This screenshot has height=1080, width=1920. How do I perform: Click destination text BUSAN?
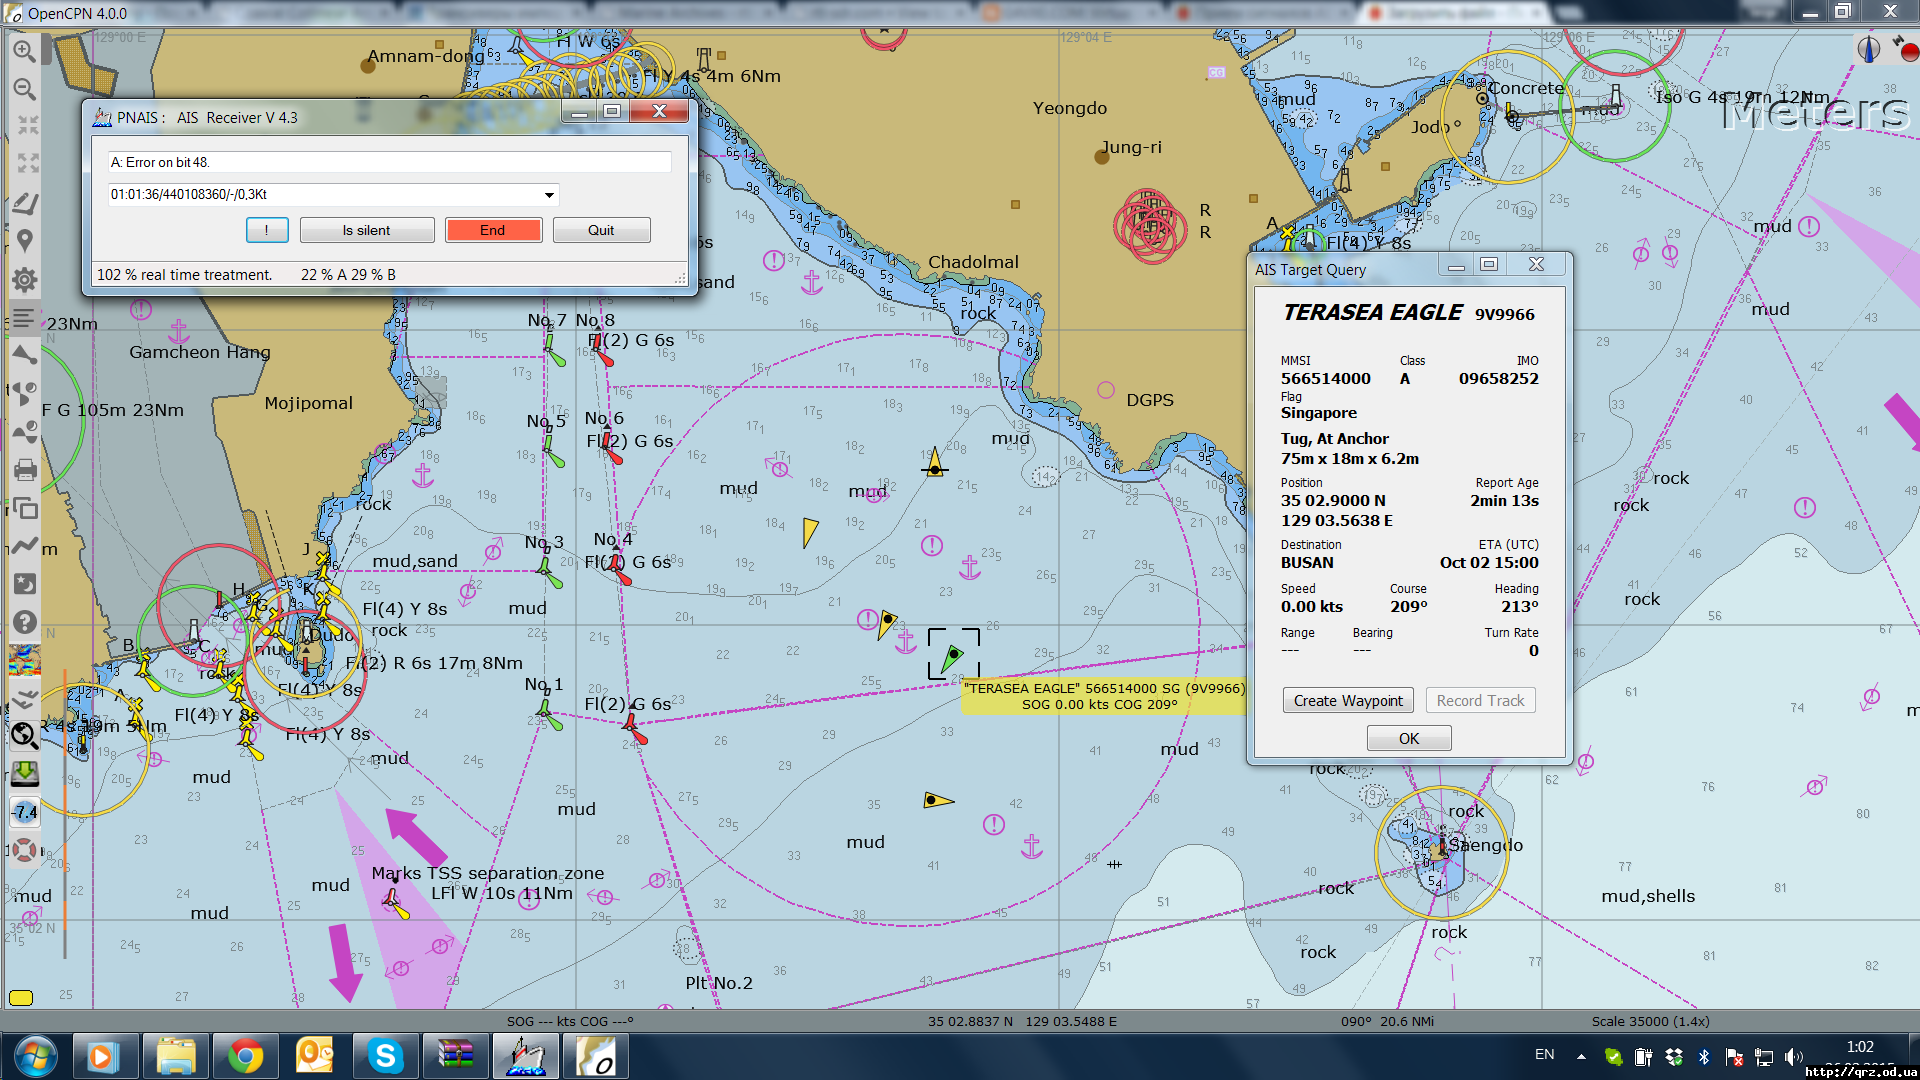click(x=1307, y=563)
